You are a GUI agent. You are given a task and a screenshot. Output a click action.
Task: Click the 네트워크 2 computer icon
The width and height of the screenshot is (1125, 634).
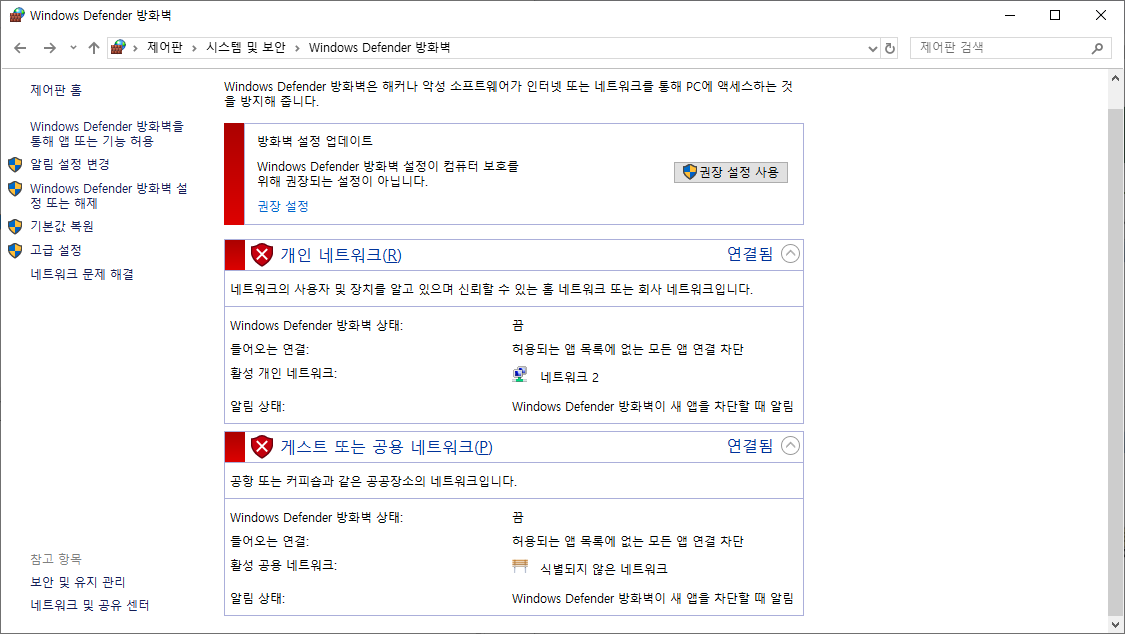(520, 374)
